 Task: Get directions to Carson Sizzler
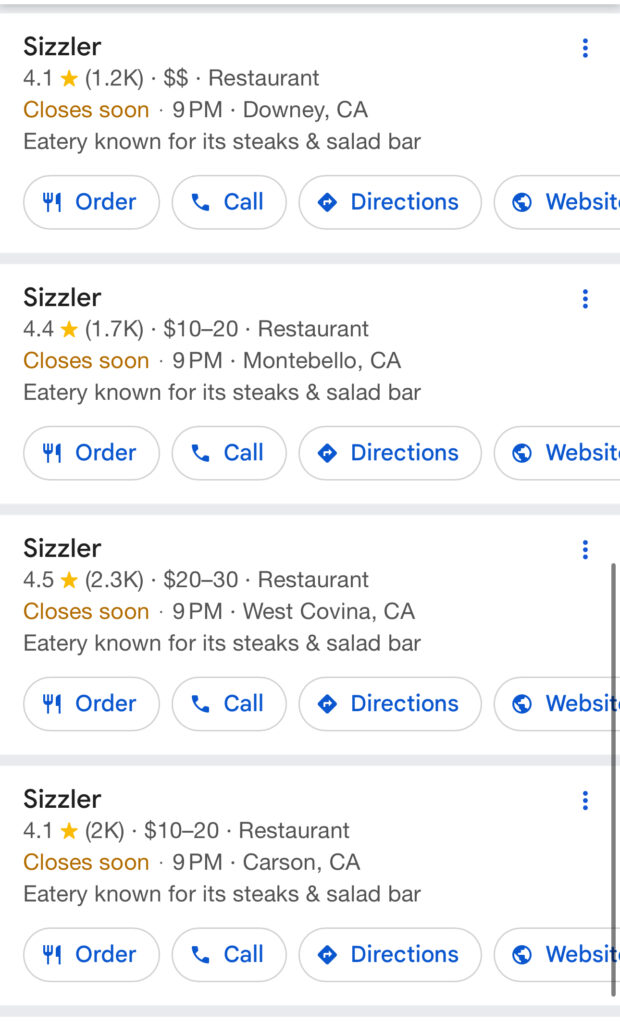[390, 955]
